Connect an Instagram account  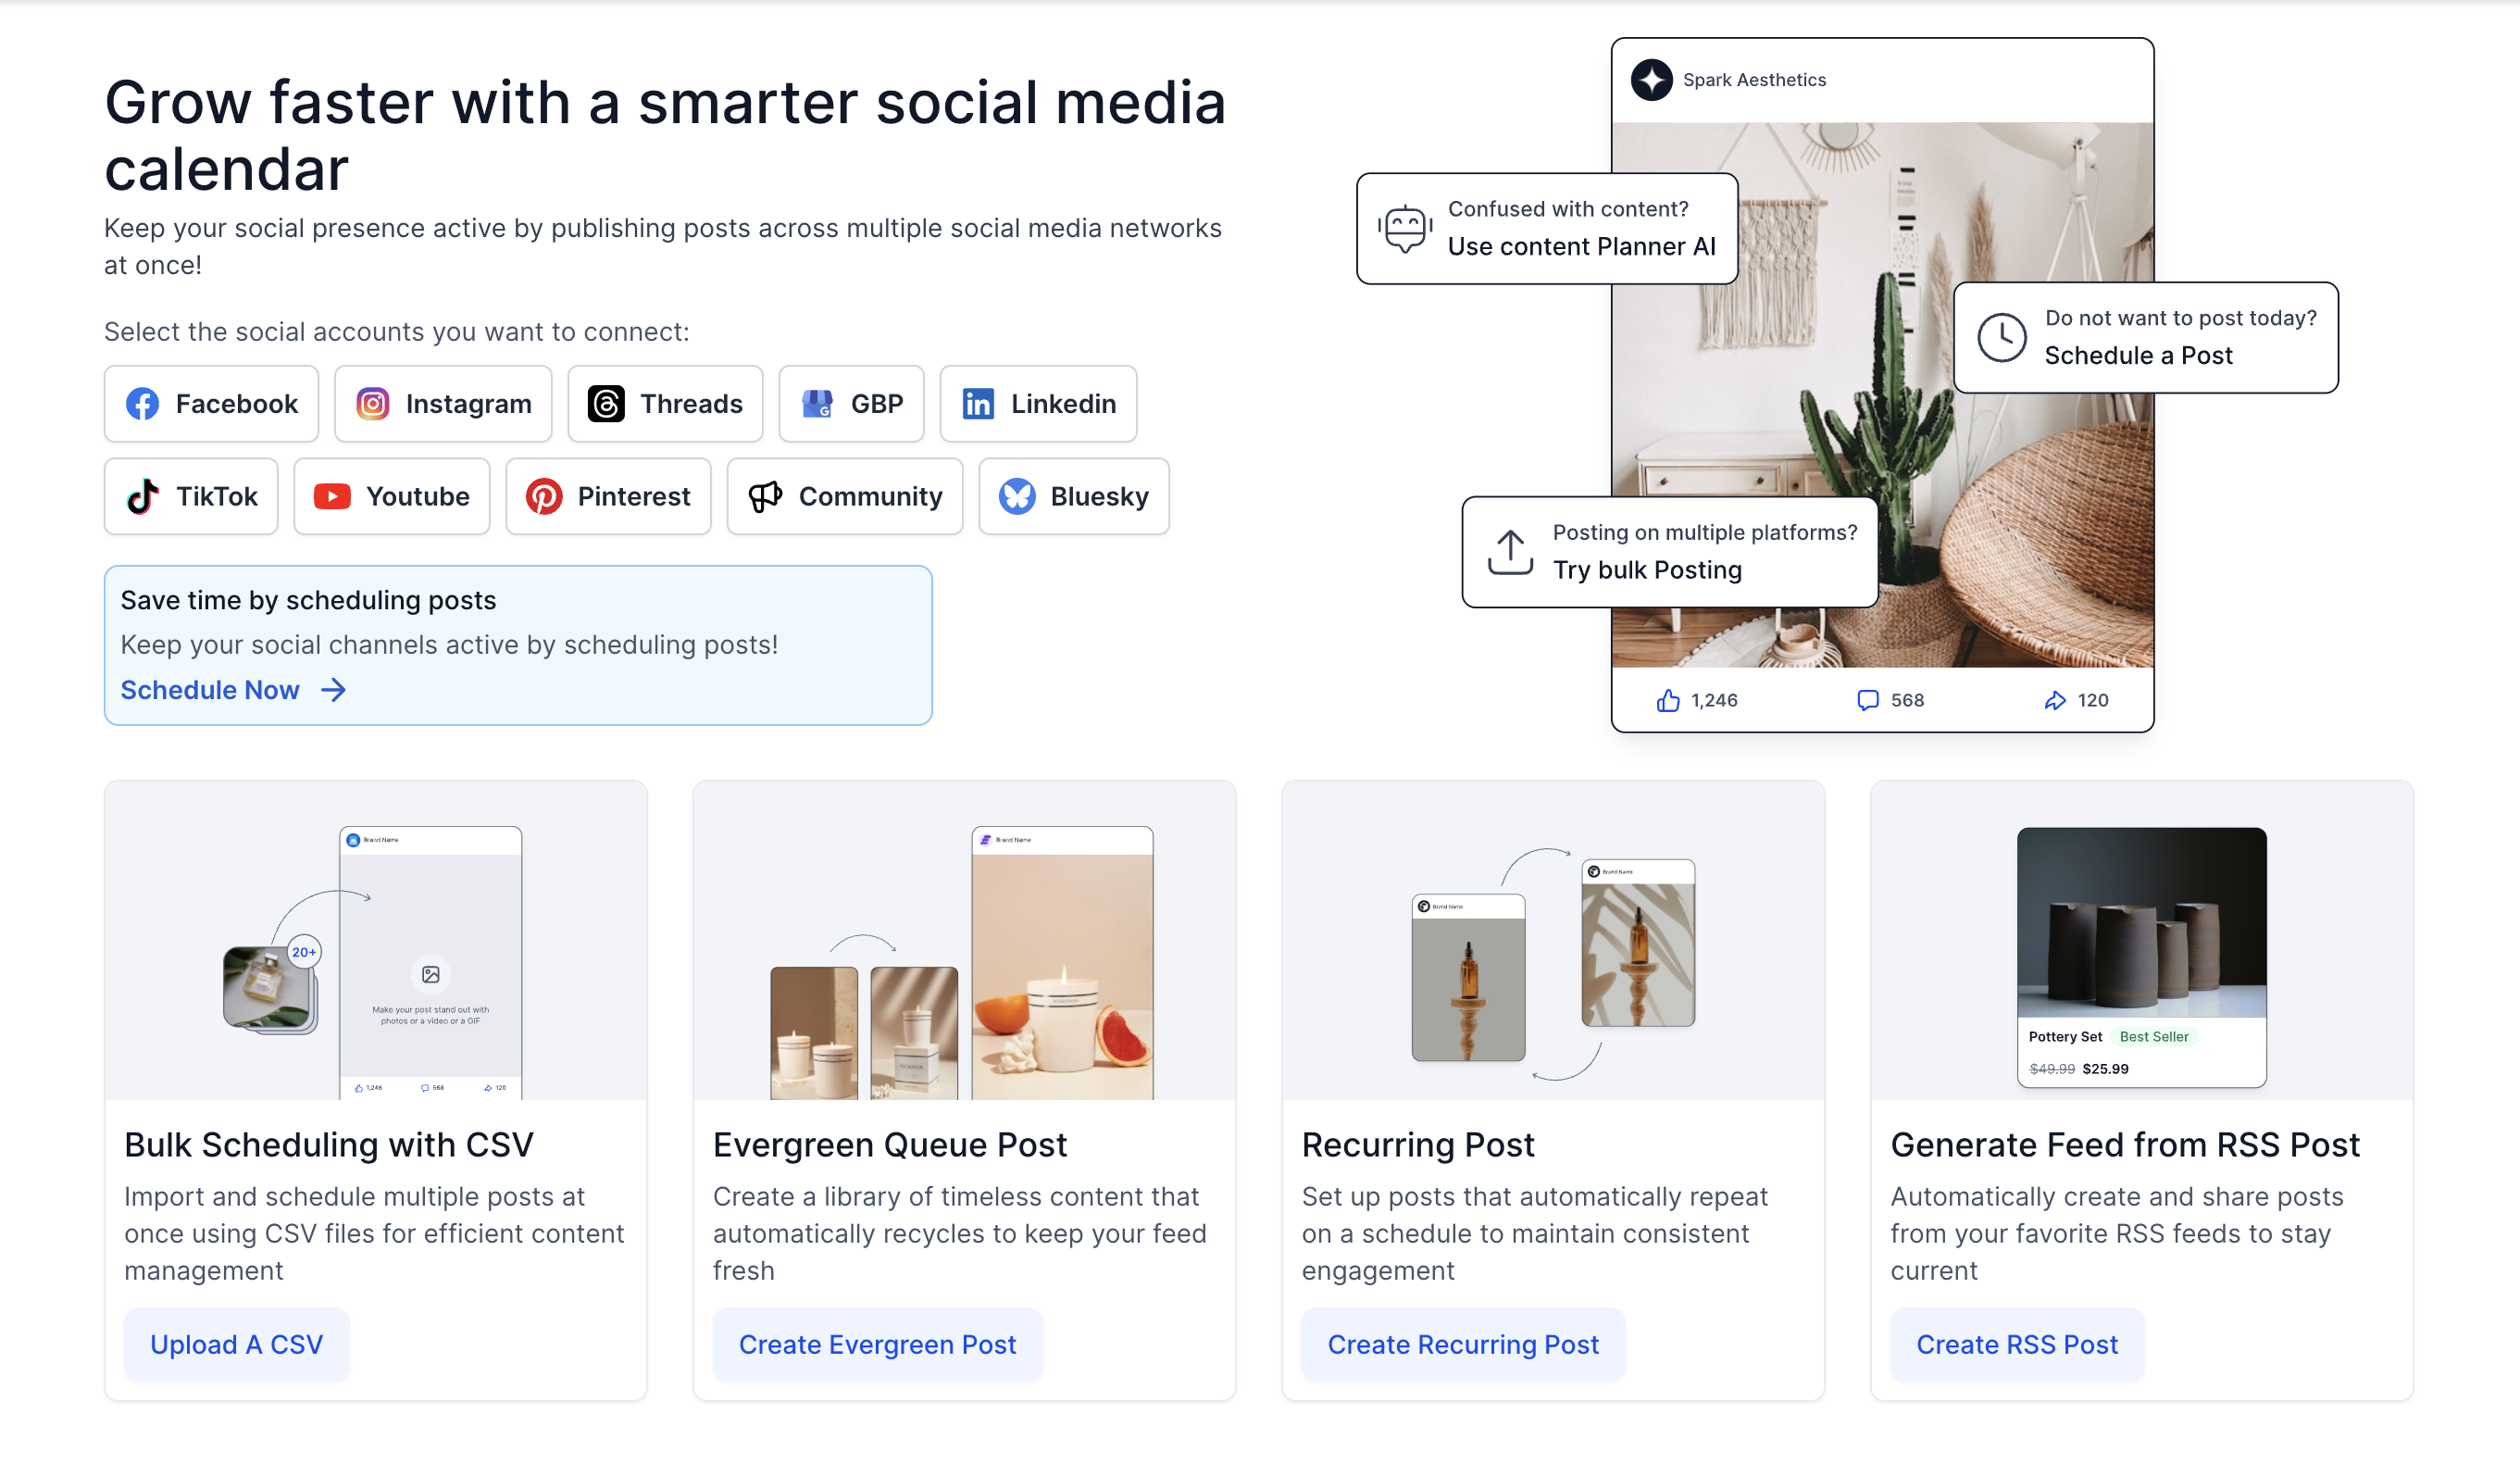pos(443,404)
